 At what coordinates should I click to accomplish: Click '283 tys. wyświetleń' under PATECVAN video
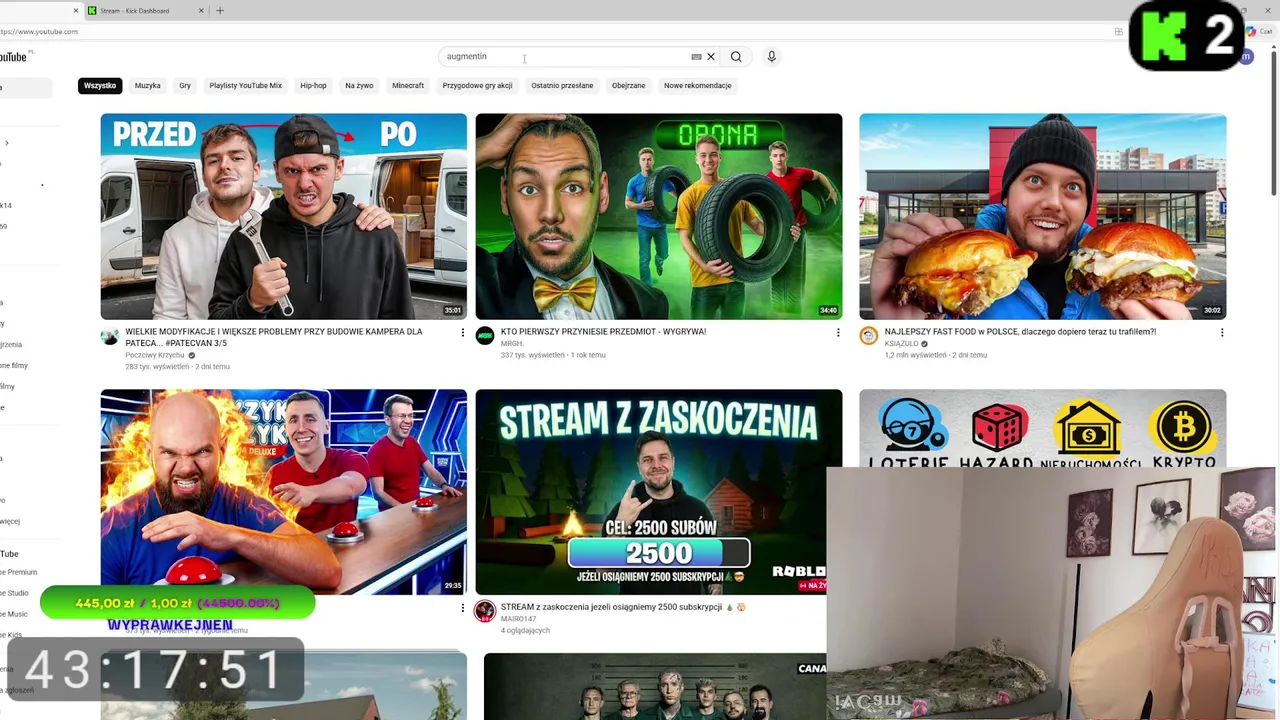[158, 367]
